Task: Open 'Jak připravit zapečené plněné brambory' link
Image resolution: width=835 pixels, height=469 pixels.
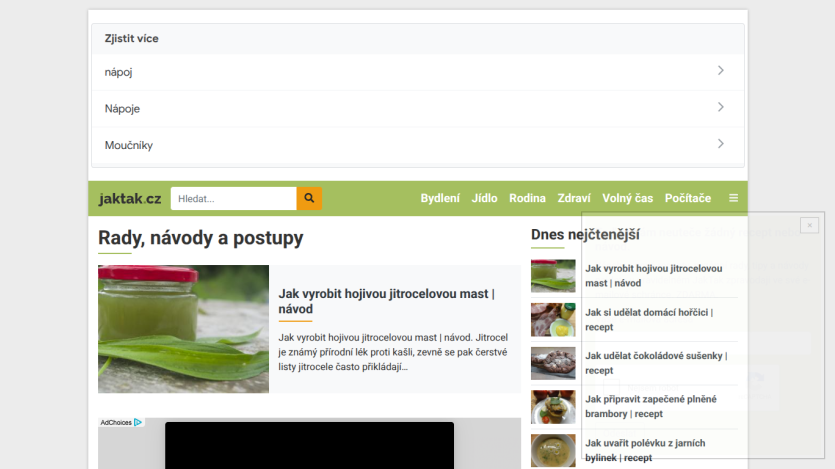Action: click(x=651, y=406)
